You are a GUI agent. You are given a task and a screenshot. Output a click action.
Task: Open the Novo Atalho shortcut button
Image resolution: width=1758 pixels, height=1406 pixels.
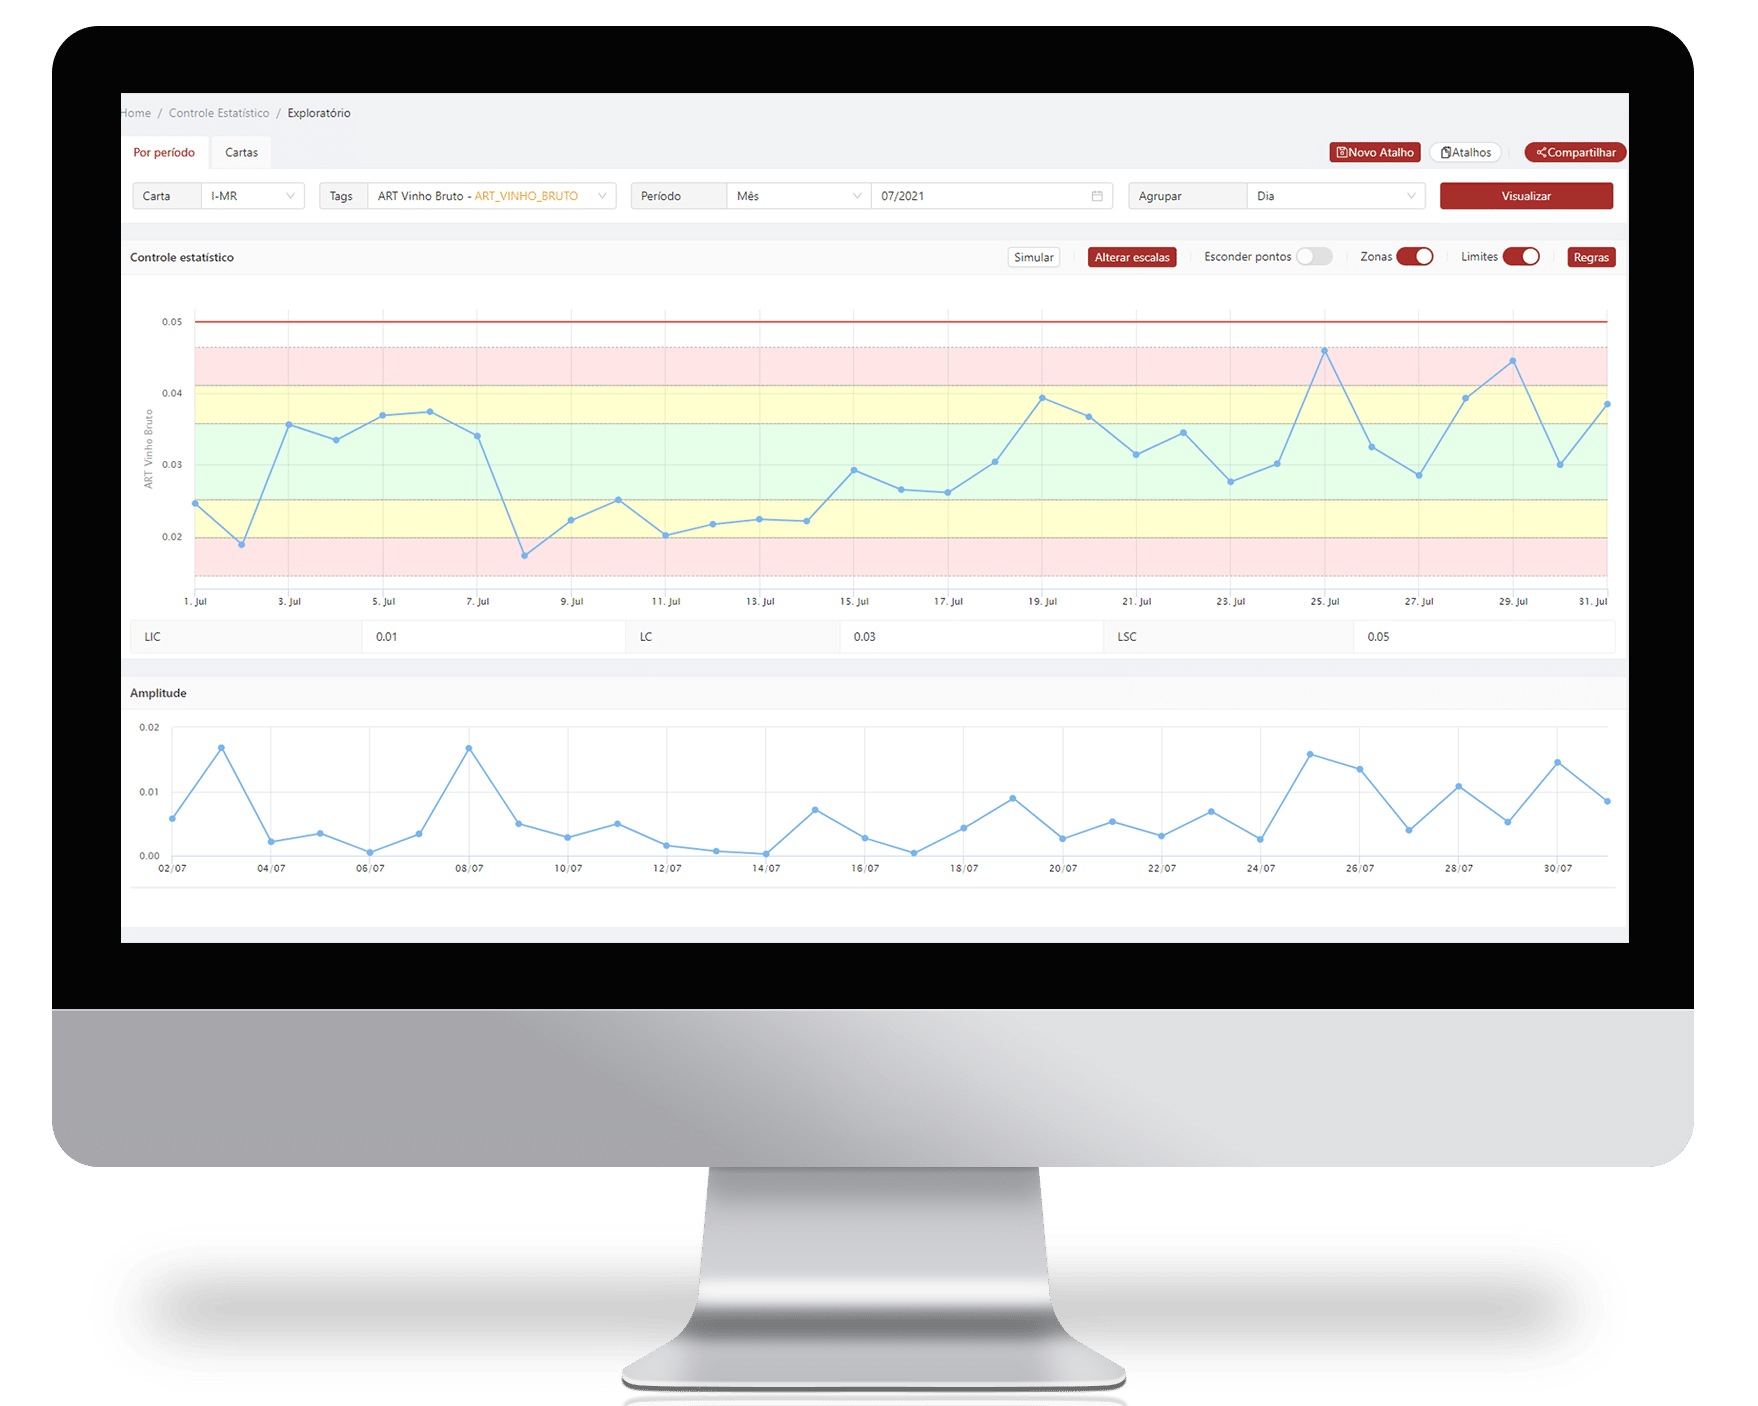1374,152
